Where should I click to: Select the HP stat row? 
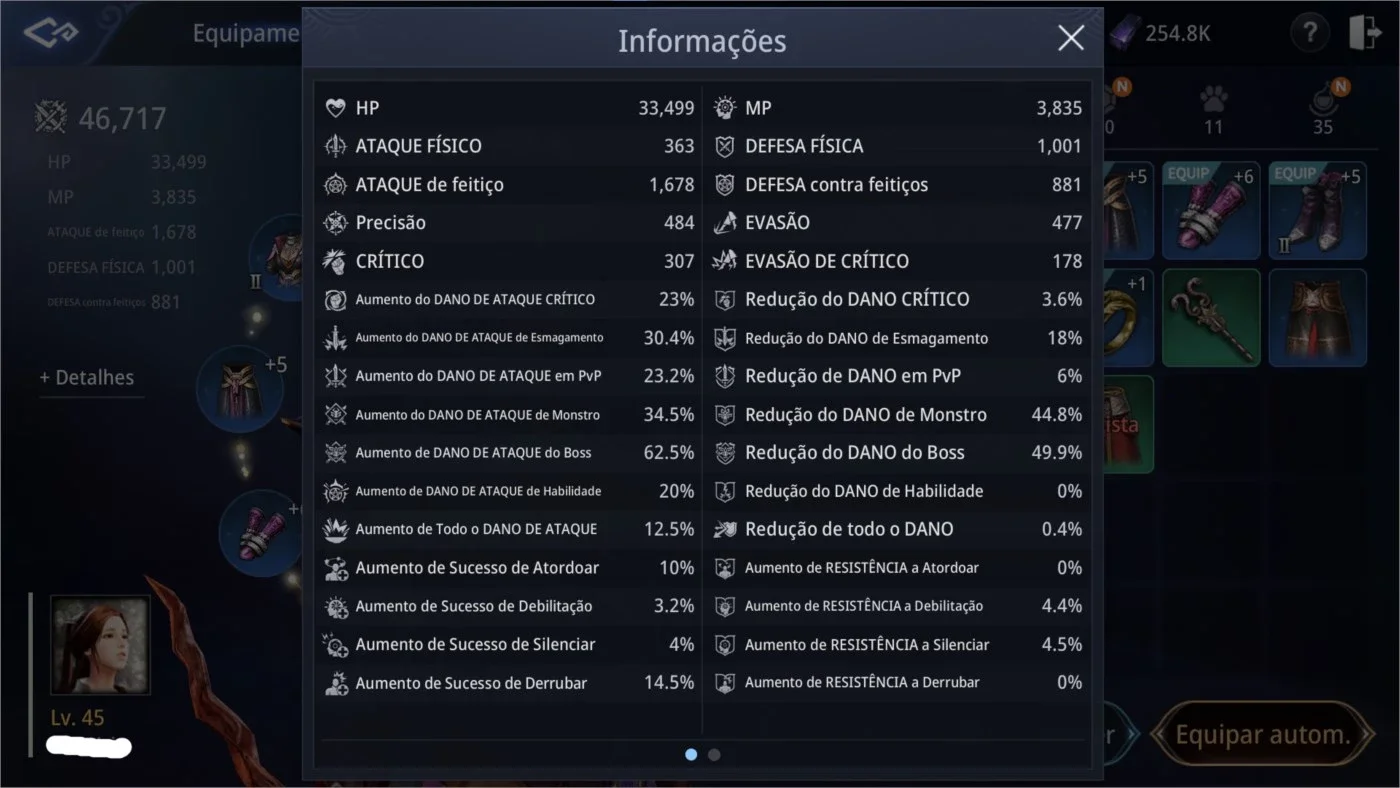tap(508, 108)
